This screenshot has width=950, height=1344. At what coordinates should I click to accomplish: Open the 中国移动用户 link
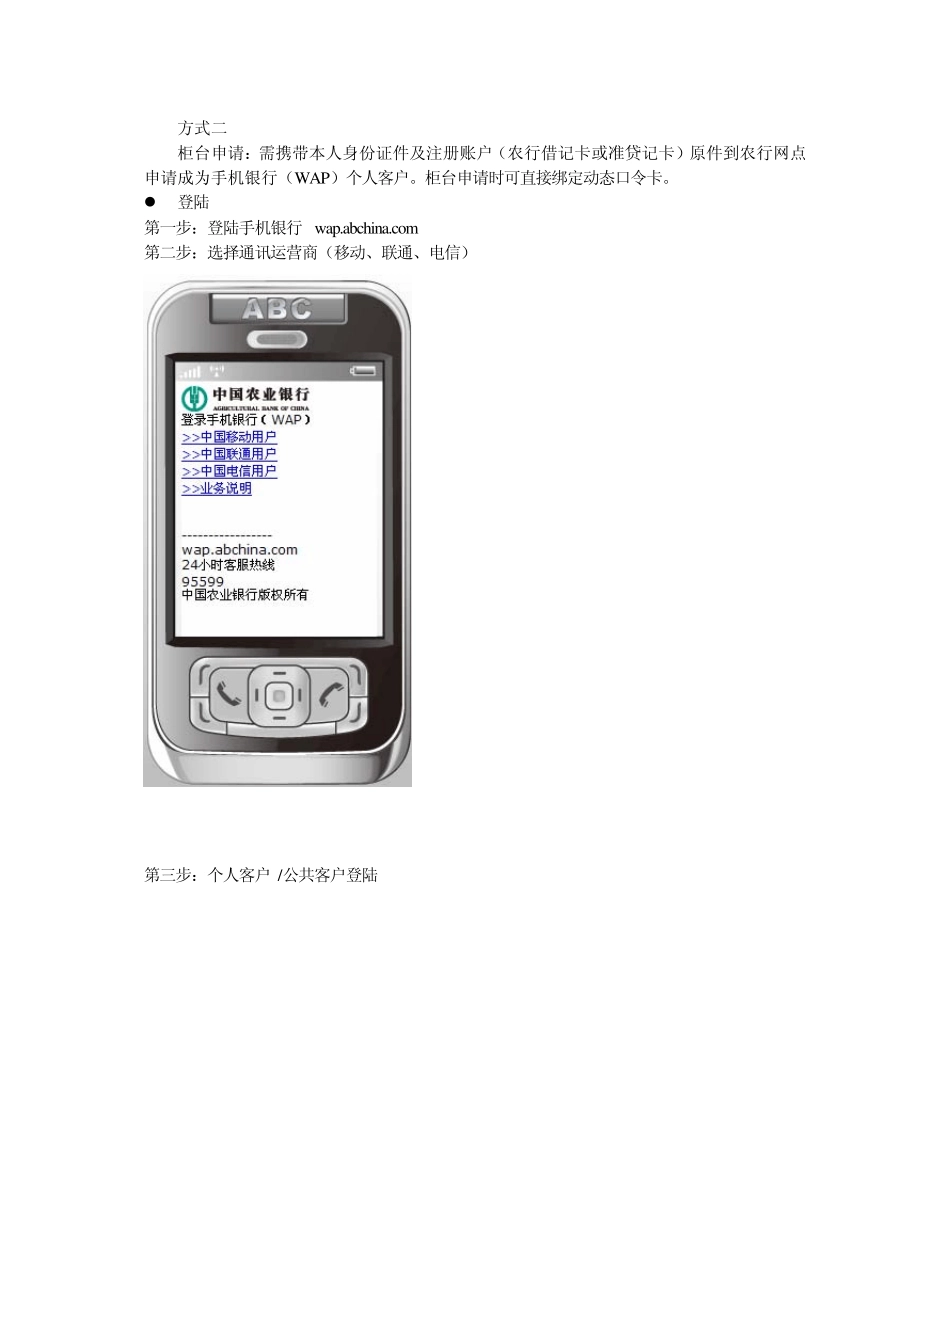[229, 437]
